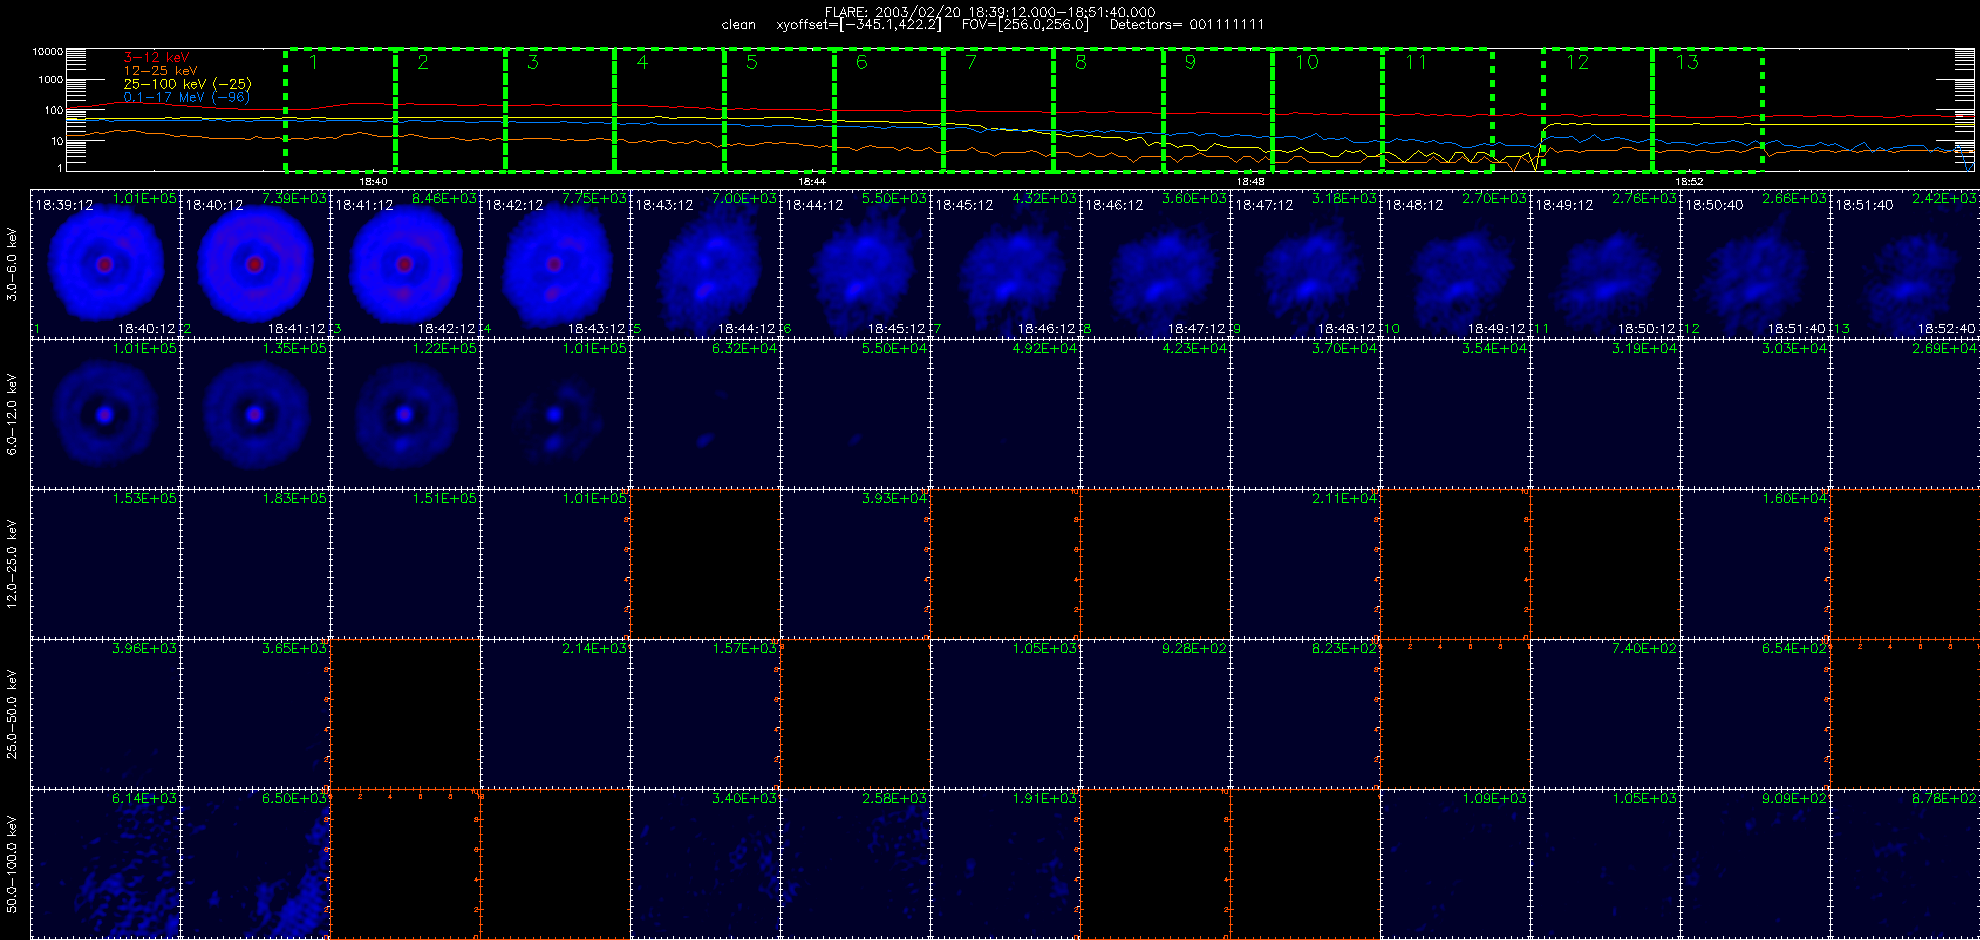Viewport: 1980px width, 940px height.
Task: Click the orange '12-25 keV' legend entry
Action: (160, 71)
